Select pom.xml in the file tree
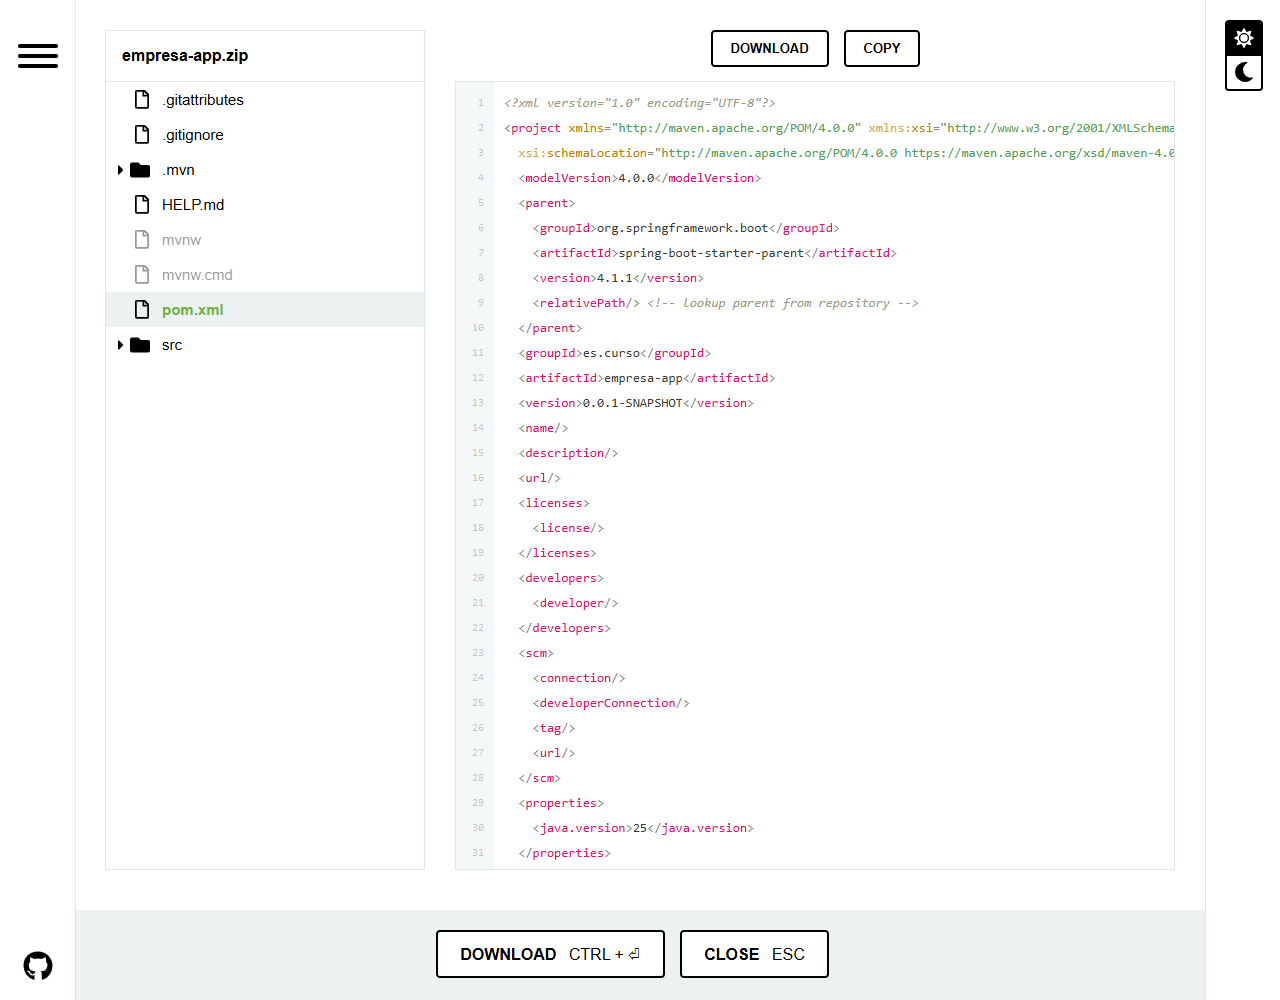1280x1000 pixels. (193, 310)
